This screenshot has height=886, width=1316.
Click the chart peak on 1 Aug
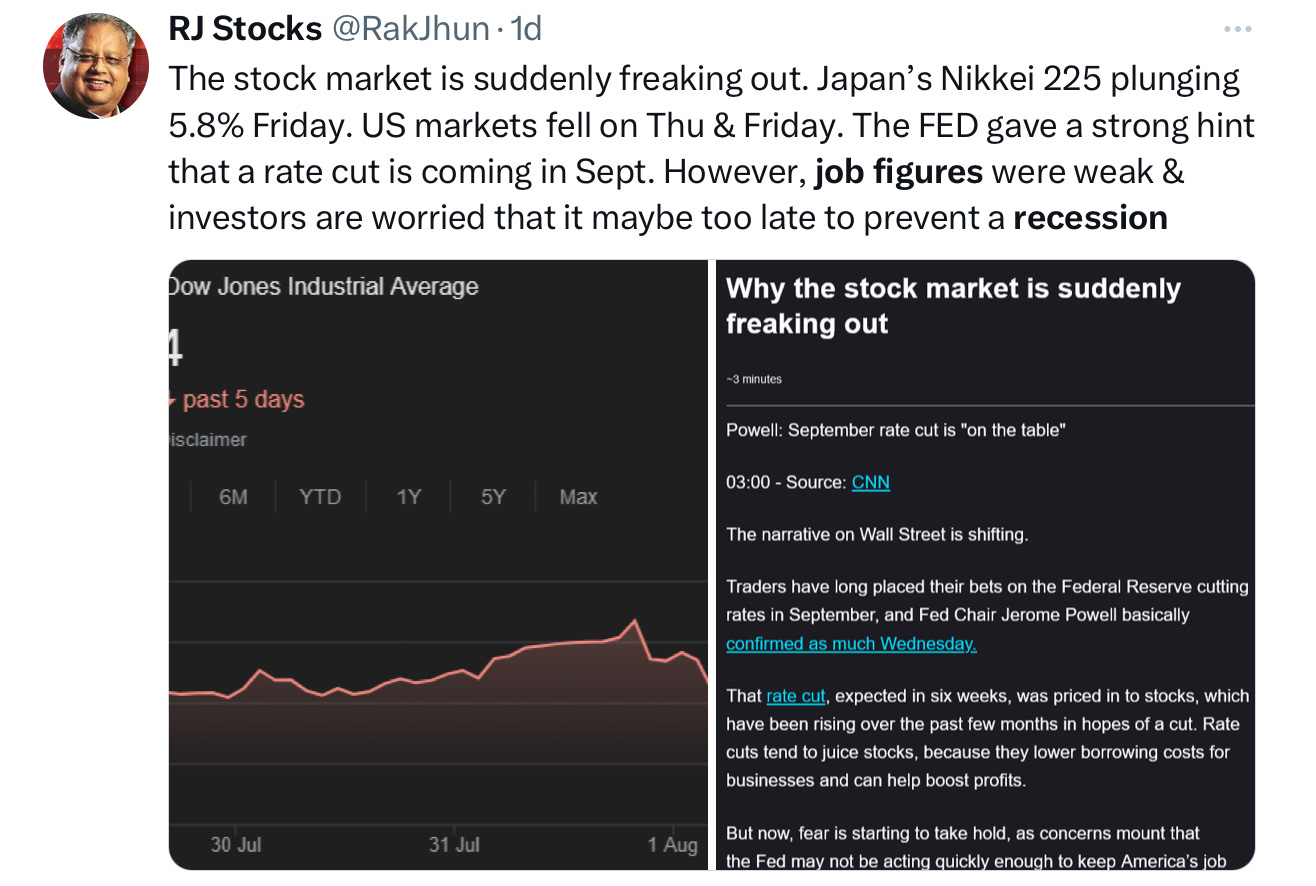click(634, 621)
